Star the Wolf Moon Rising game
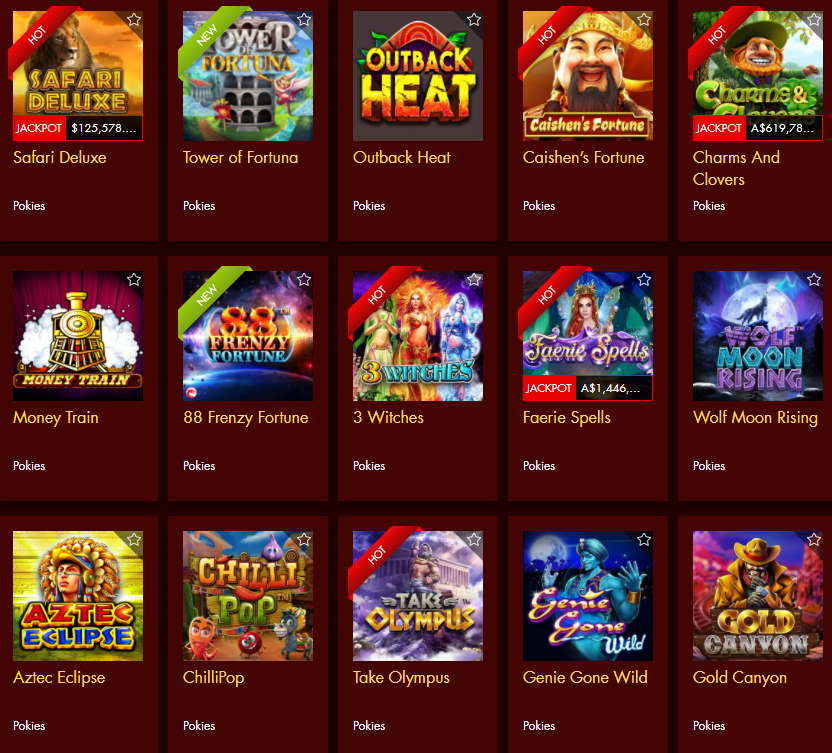Viewport: 832px width, 753px height. 814,279
